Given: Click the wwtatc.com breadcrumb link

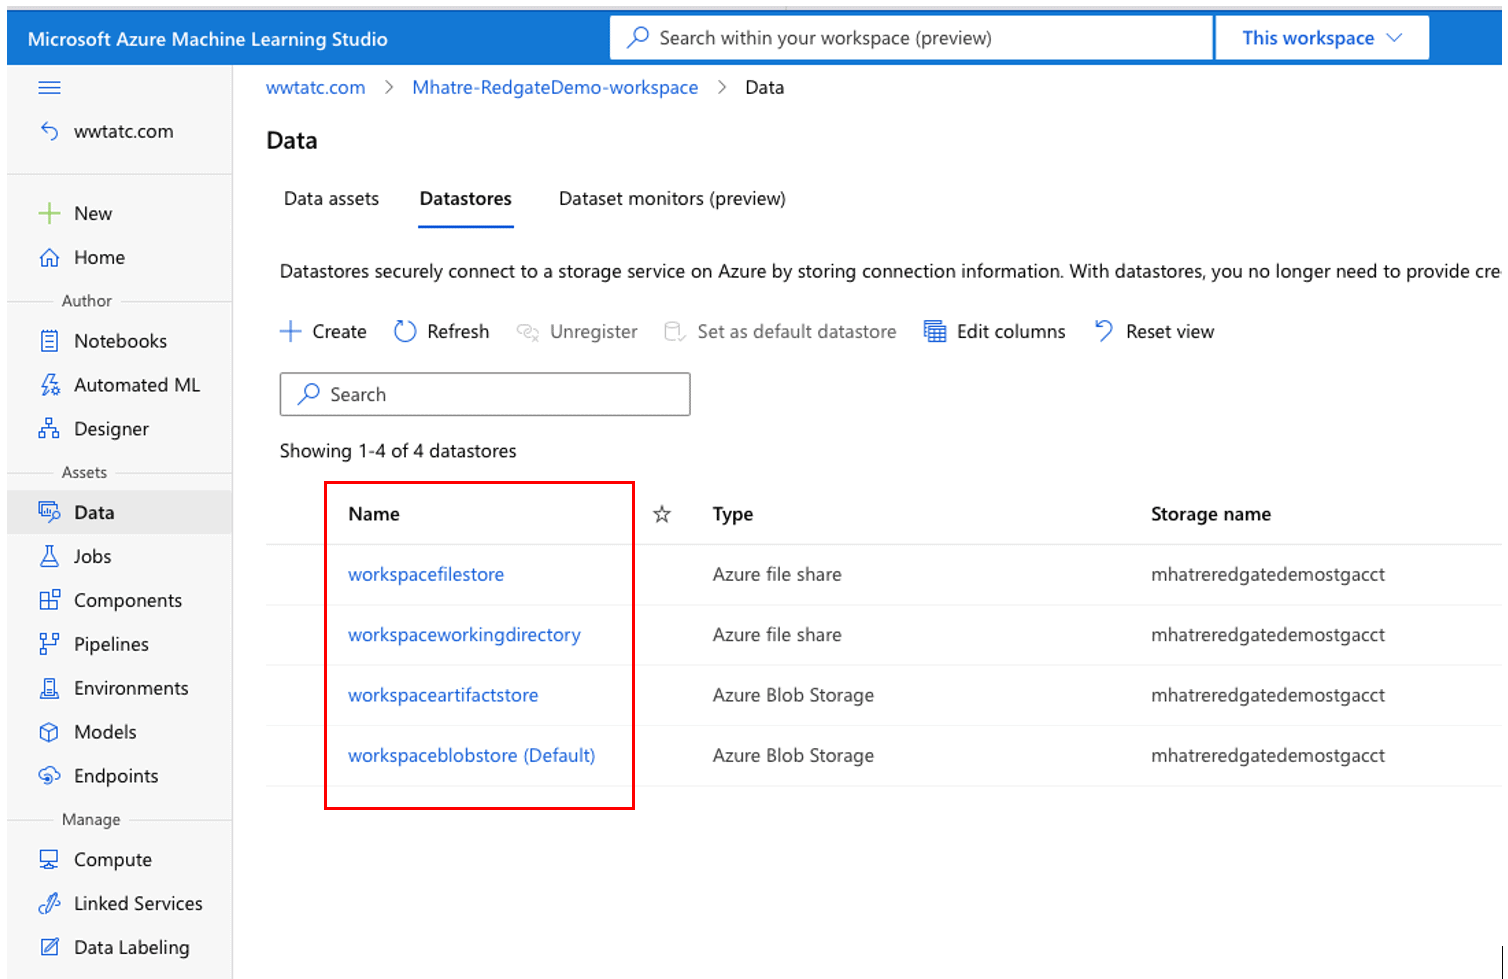Looking at the screenshot, I should tap(315, 87).
